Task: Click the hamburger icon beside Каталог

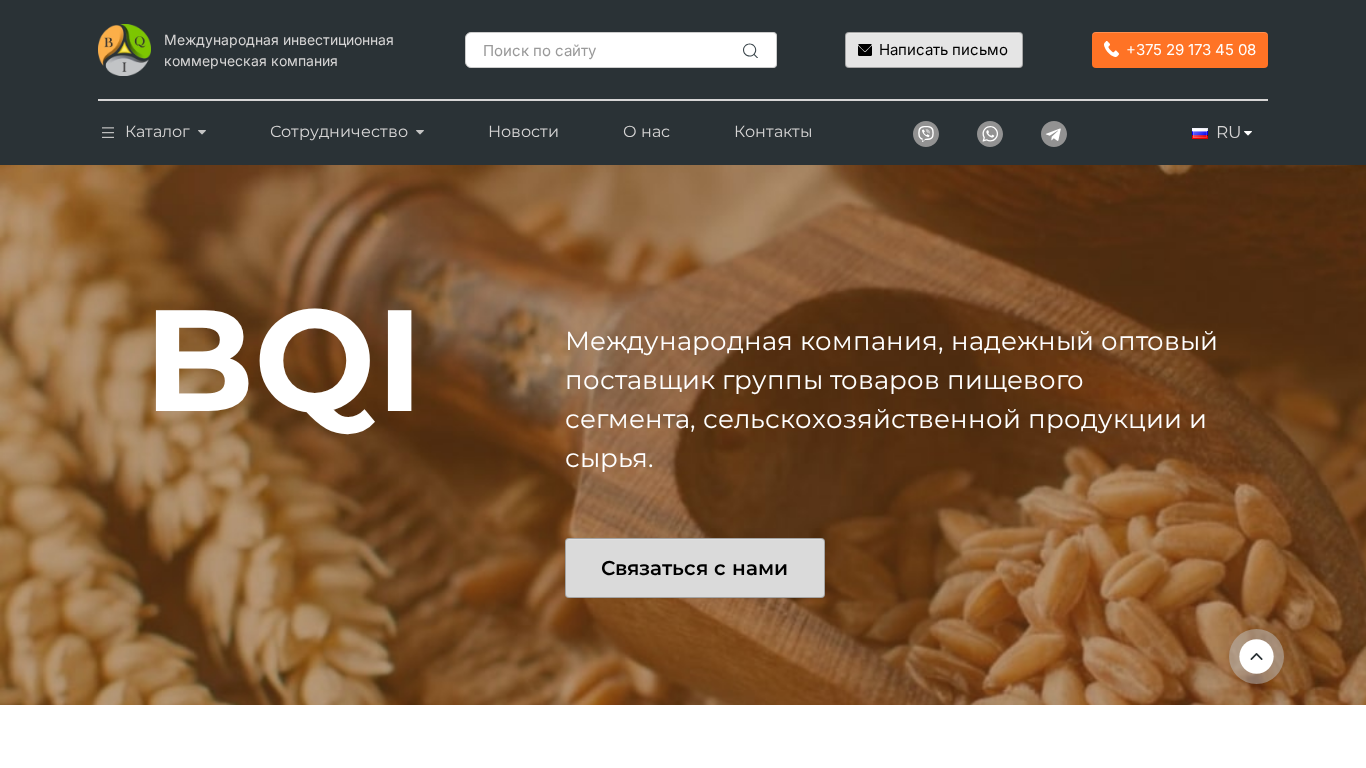Action: (x=108, y=132)
